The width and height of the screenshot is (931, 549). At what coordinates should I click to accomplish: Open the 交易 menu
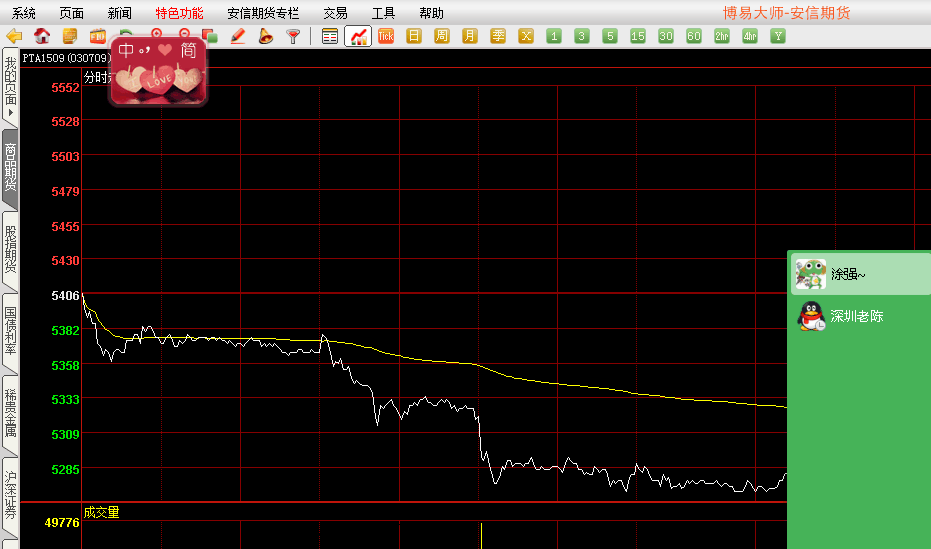tap(336, 13)
